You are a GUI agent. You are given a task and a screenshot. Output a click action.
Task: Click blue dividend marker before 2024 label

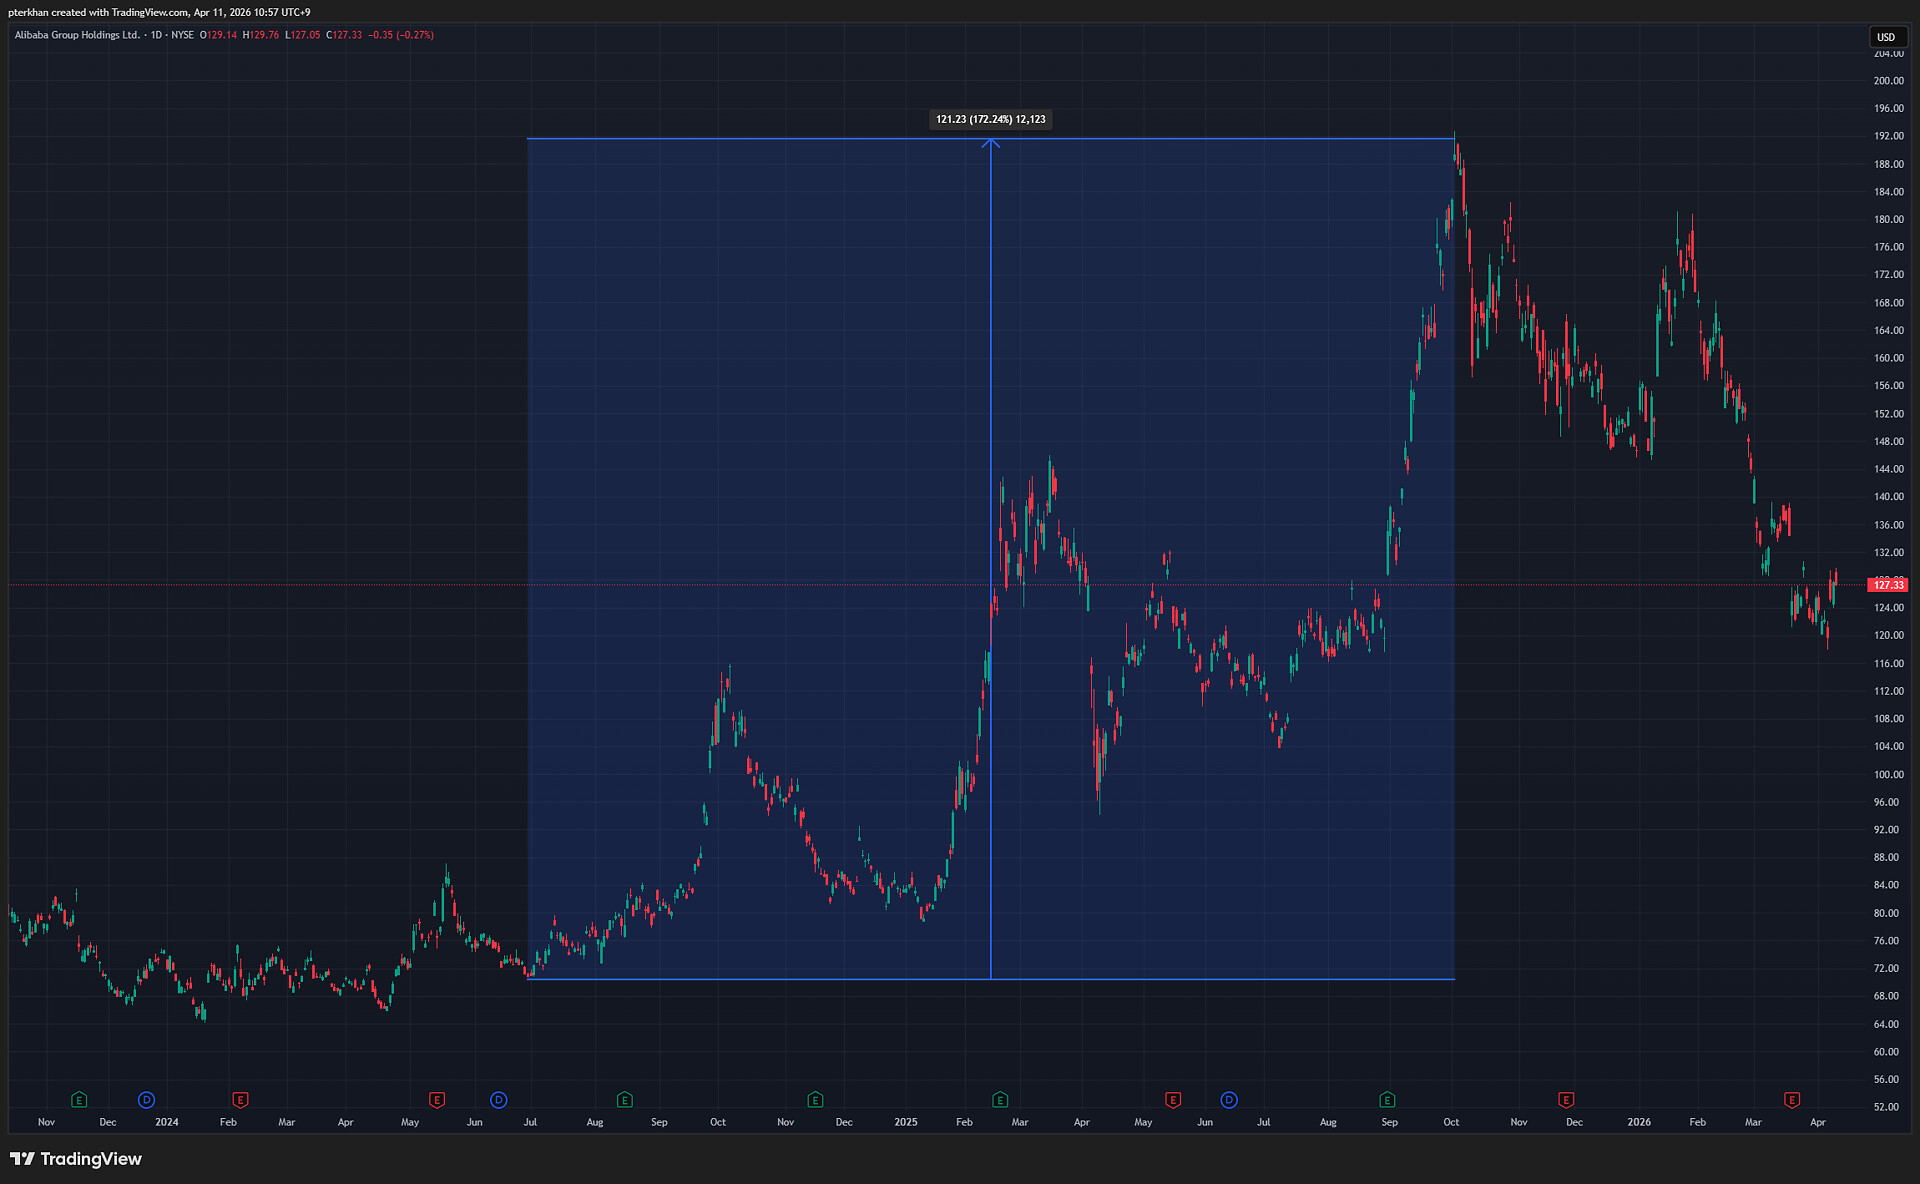[x=146, y=1100]
